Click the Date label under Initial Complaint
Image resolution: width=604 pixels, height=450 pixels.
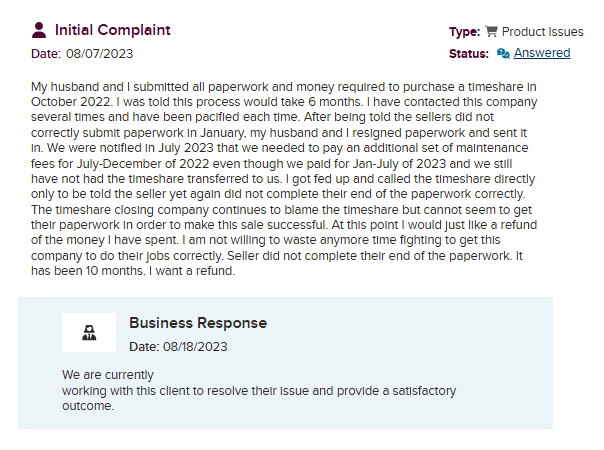tap(46, 53)
